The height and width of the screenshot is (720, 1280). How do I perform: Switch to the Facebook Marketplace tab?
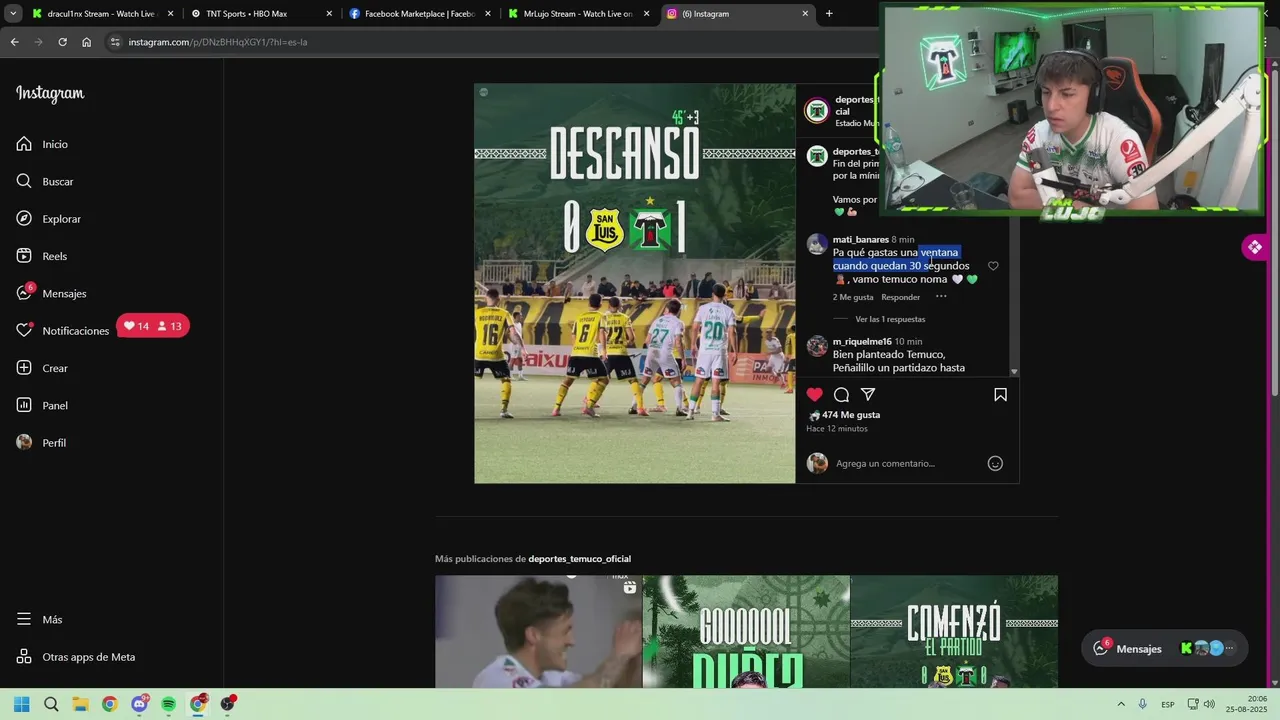point(419,14)
